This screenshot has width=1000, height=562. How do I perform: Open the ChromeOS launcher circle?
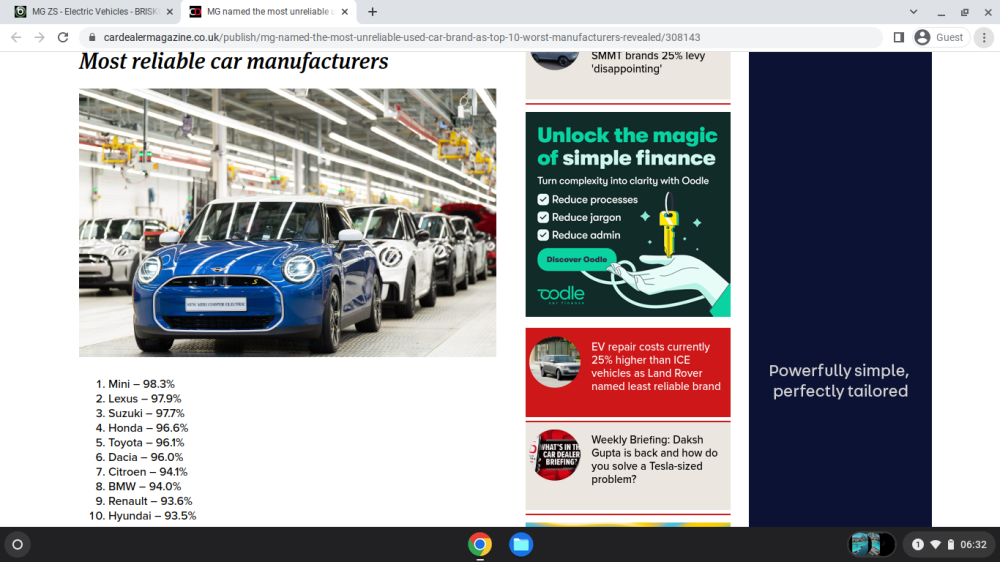pos(17,545)
